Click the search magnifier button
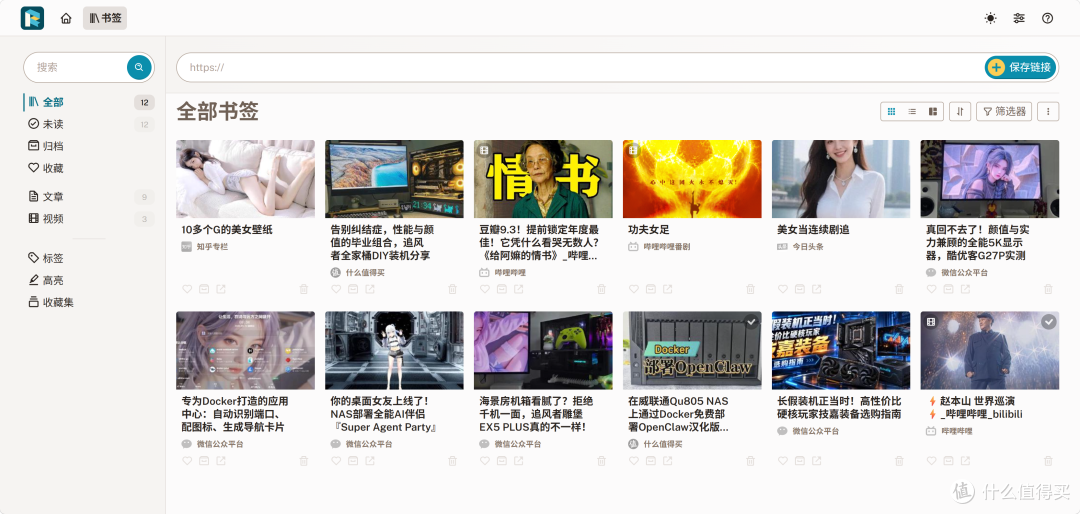Viewport: 1080px width, 514px height. coord(139,68)
